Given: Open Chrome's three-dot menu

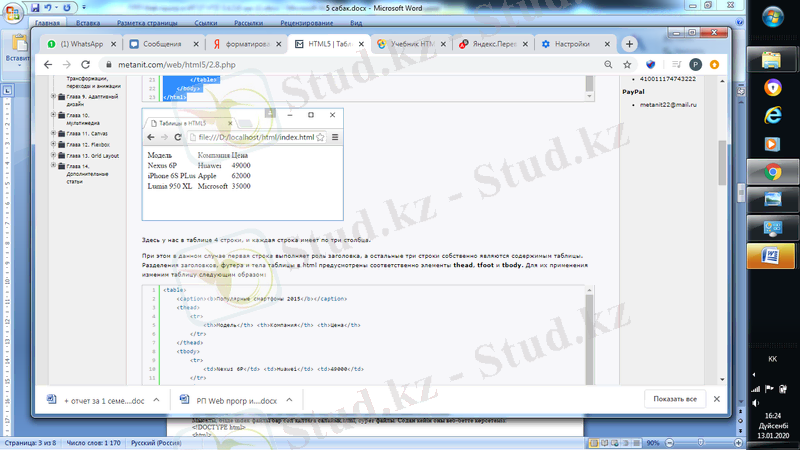Looking at the screenshot, I should point(714,64).
